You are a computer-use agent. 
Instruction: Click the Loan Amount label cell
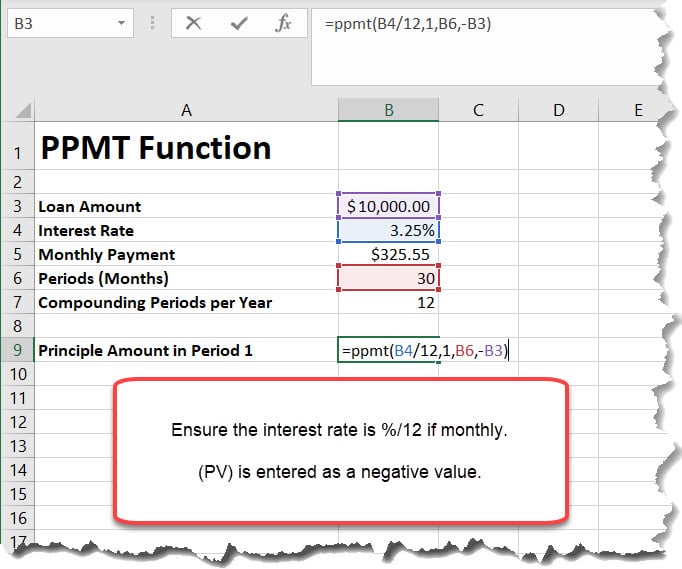point(186,206)
